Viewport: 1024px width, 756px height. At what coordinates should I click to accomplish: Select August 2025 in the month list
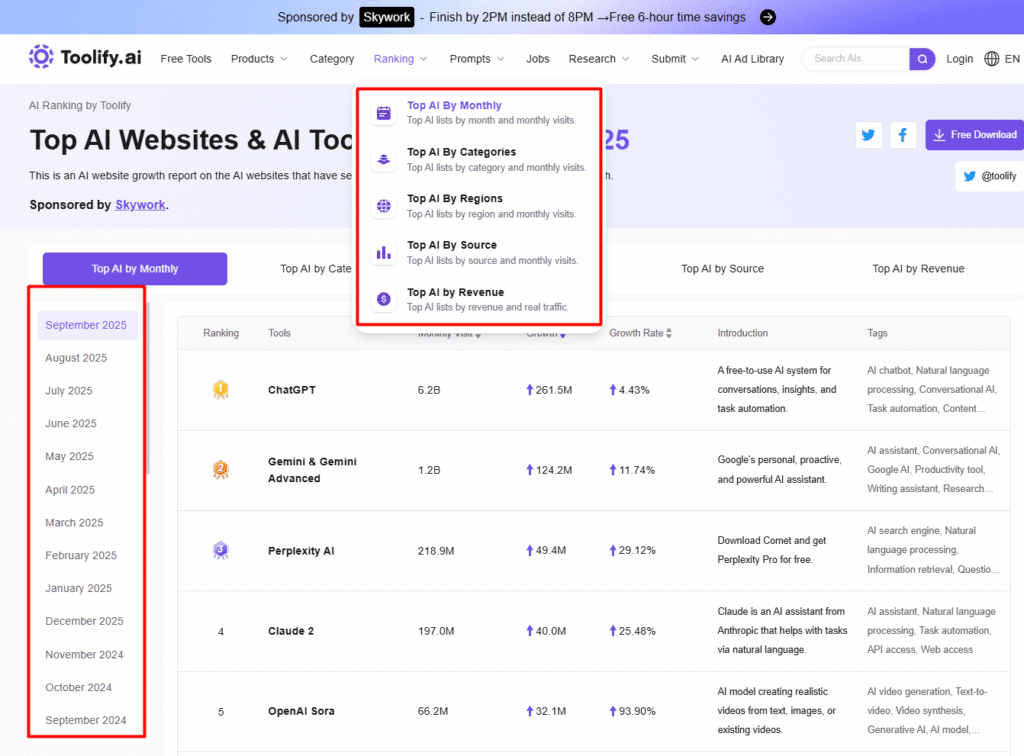point(76,358)
